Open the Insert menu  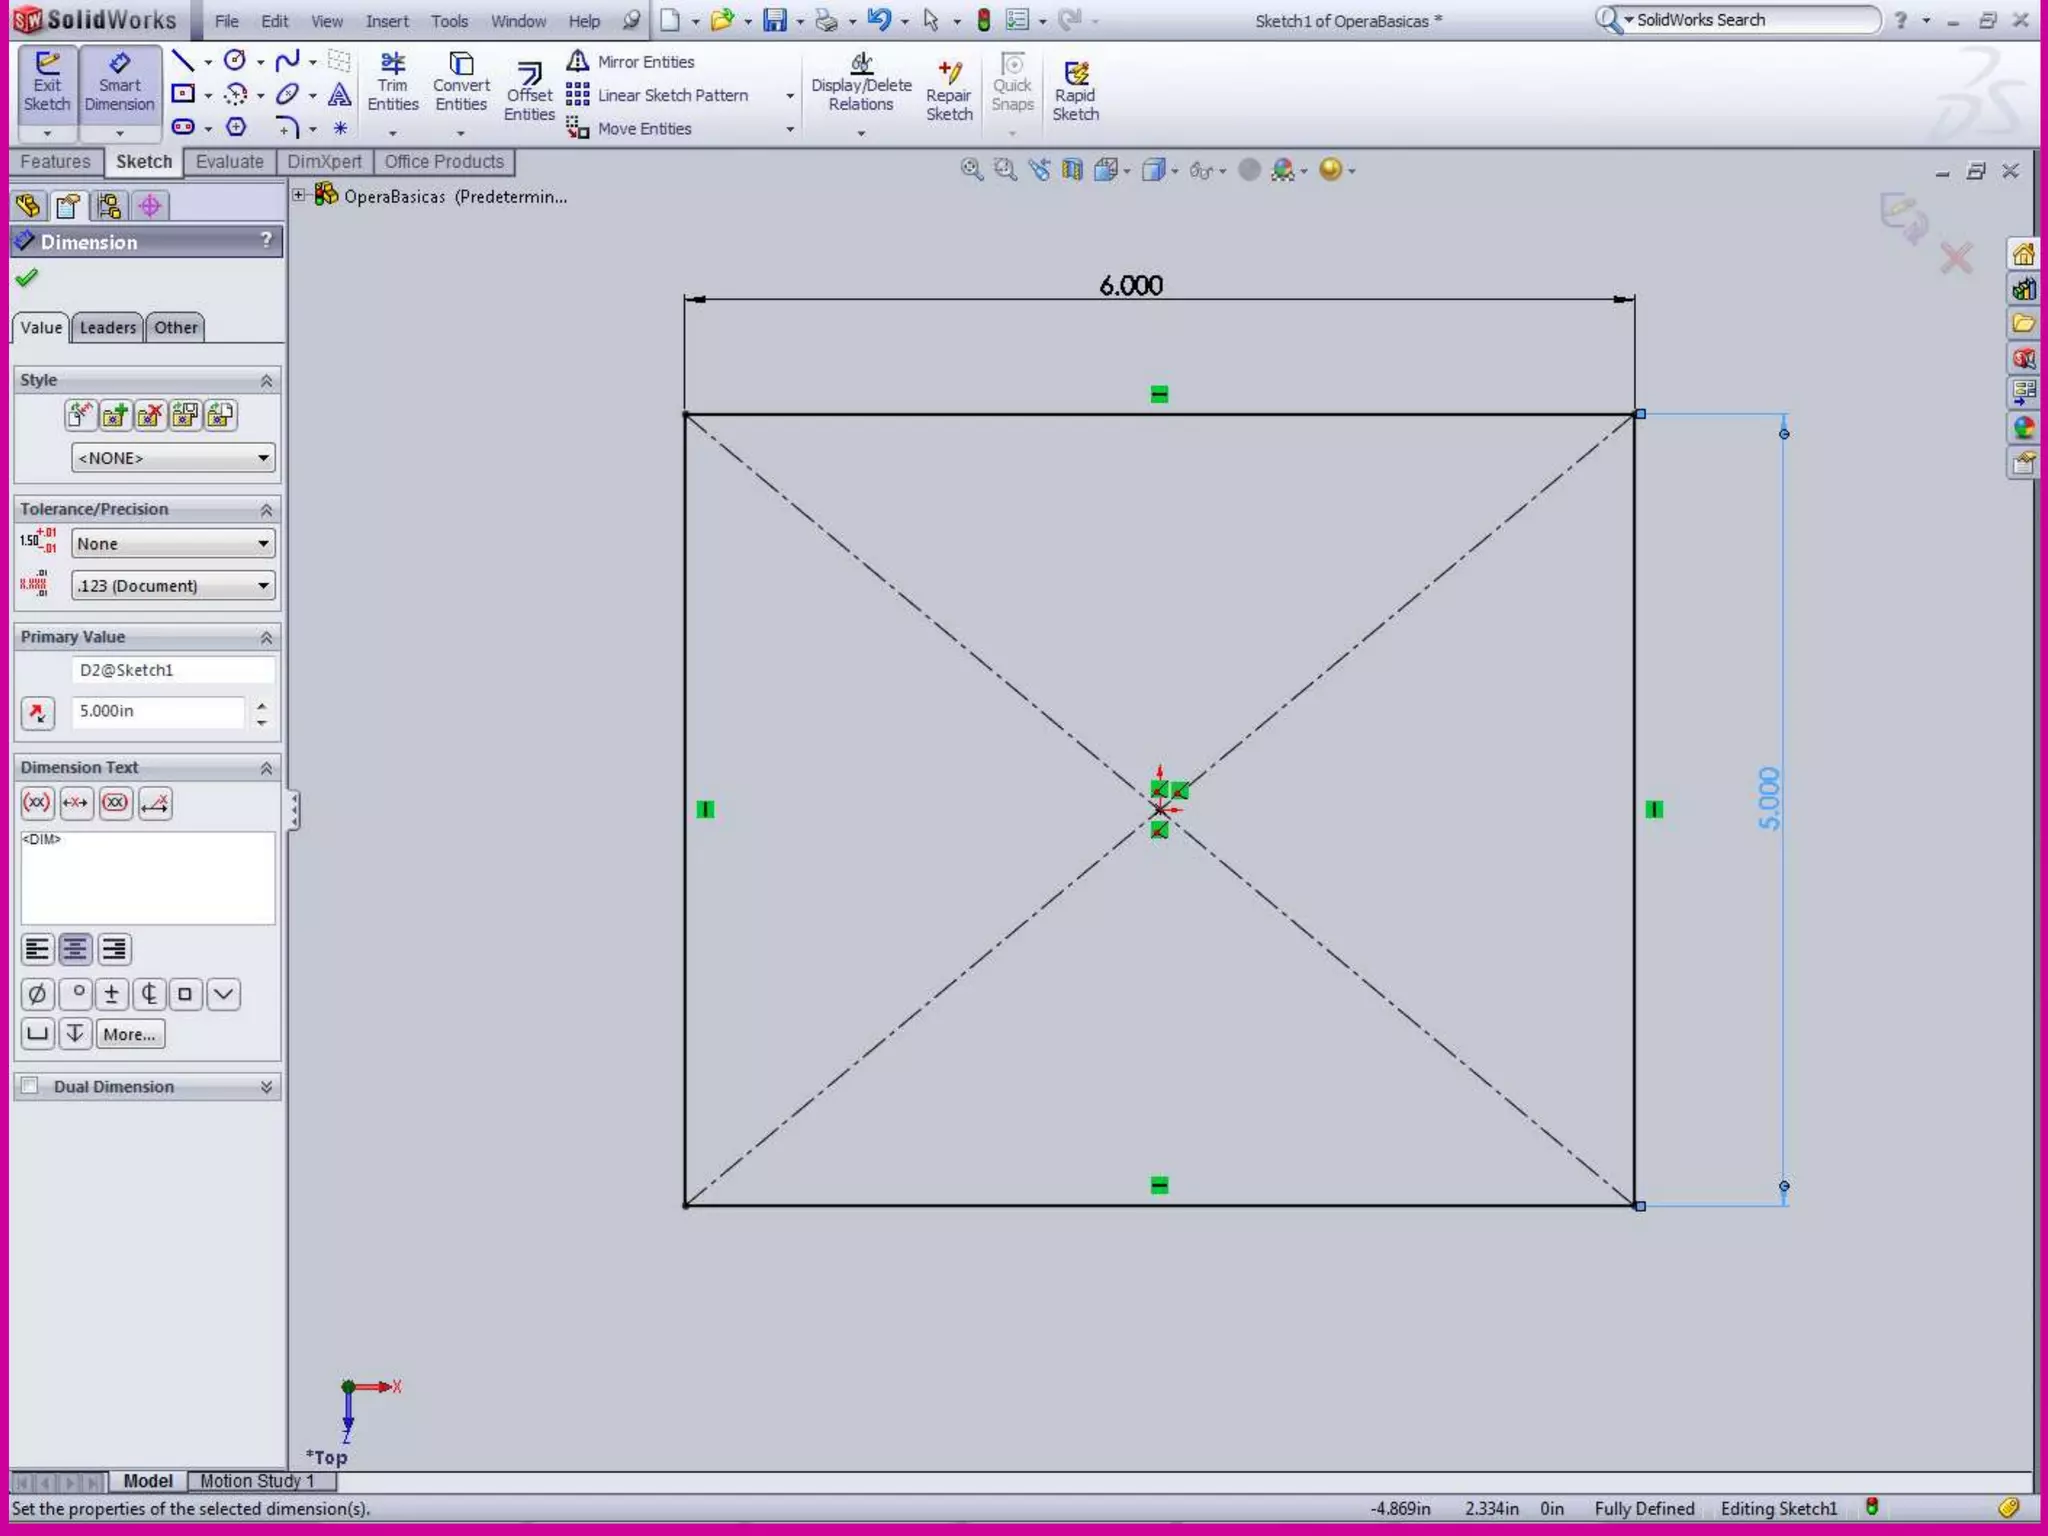[x=386, y=21]
